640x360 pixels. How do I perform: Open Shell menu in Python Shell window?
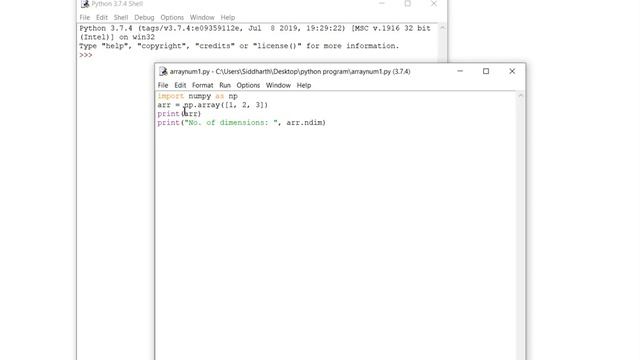121,18
